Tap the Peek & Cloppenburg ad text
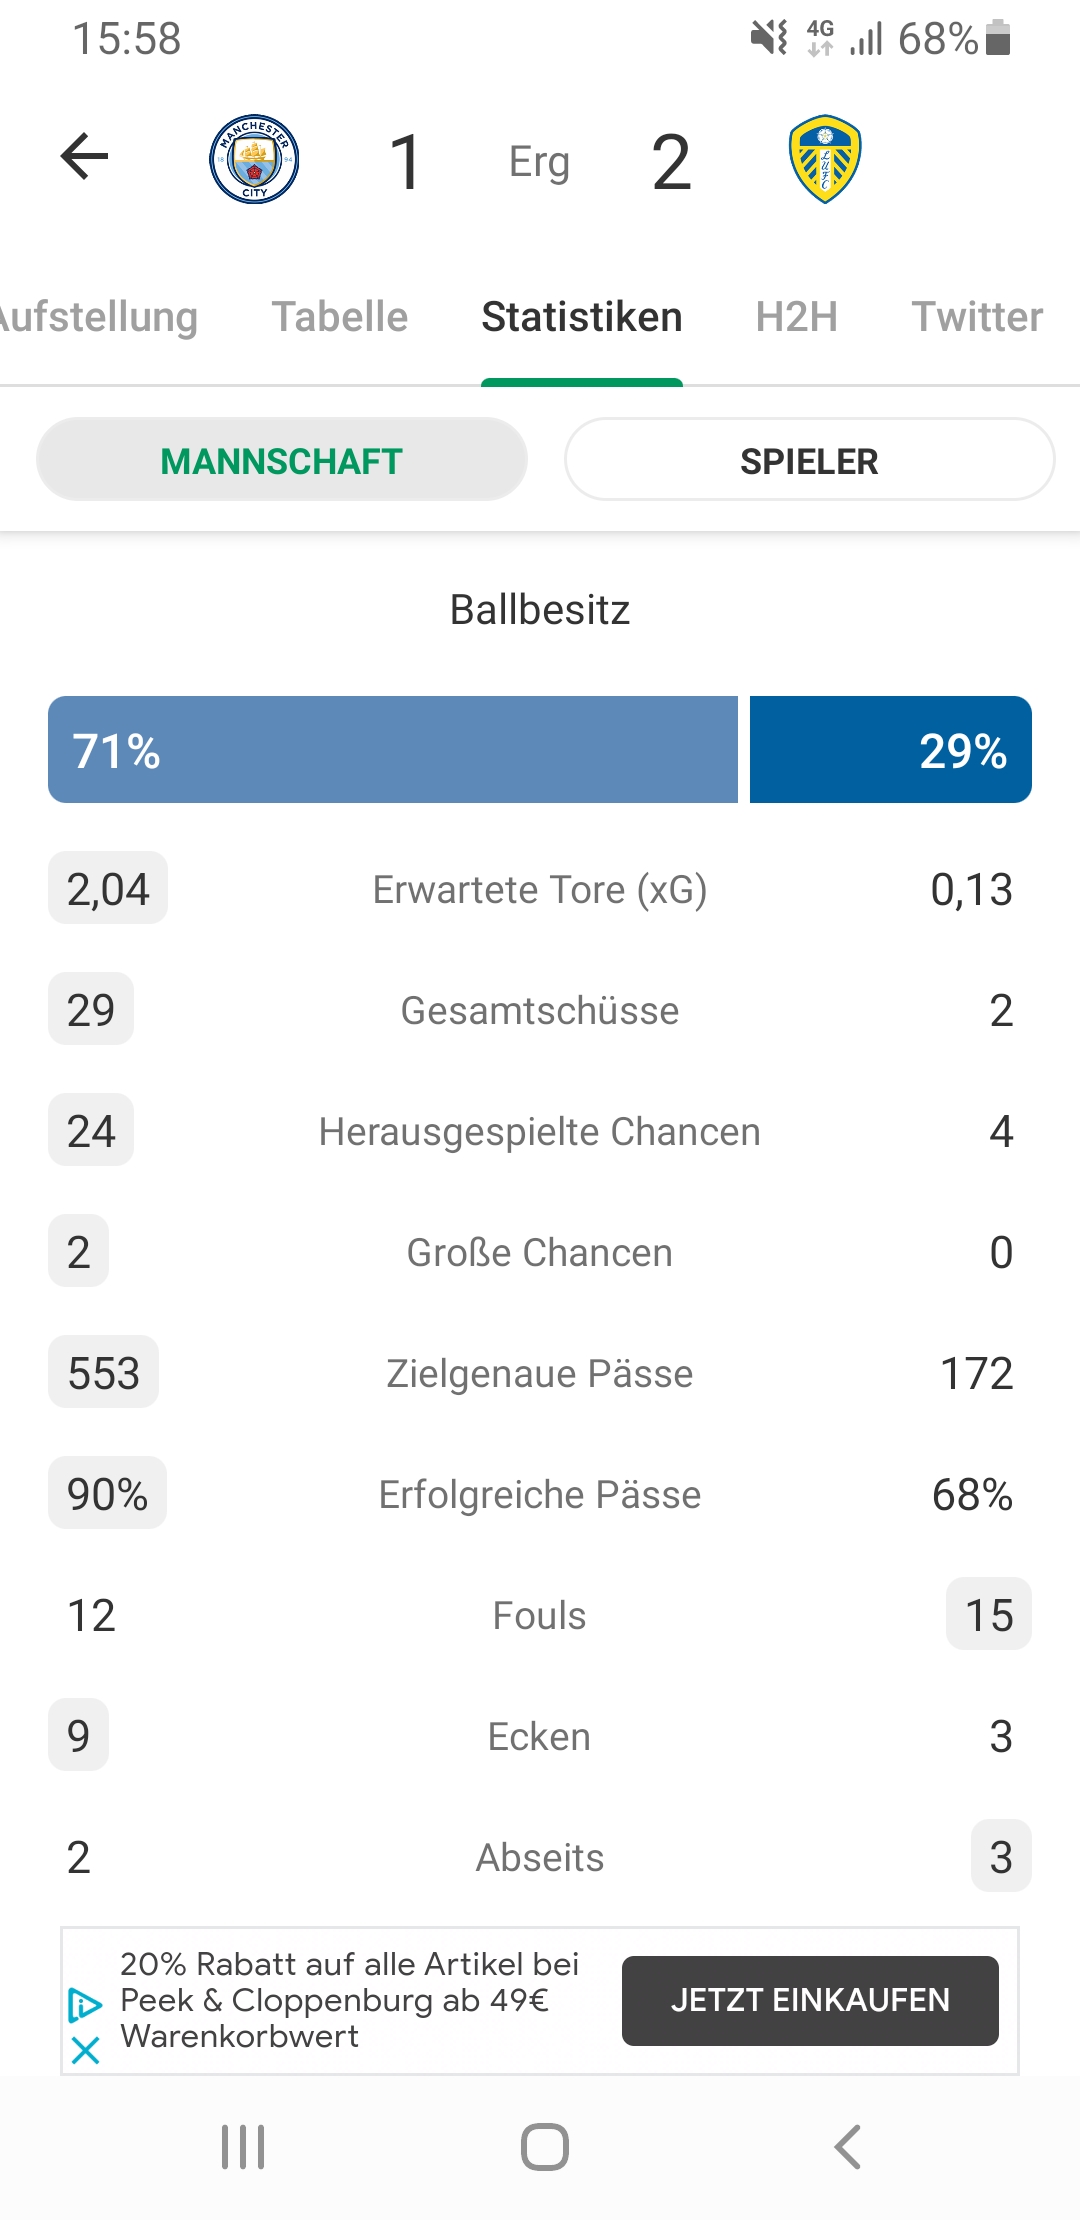Screen dimensions: 1080x2220 [349, 2000]
